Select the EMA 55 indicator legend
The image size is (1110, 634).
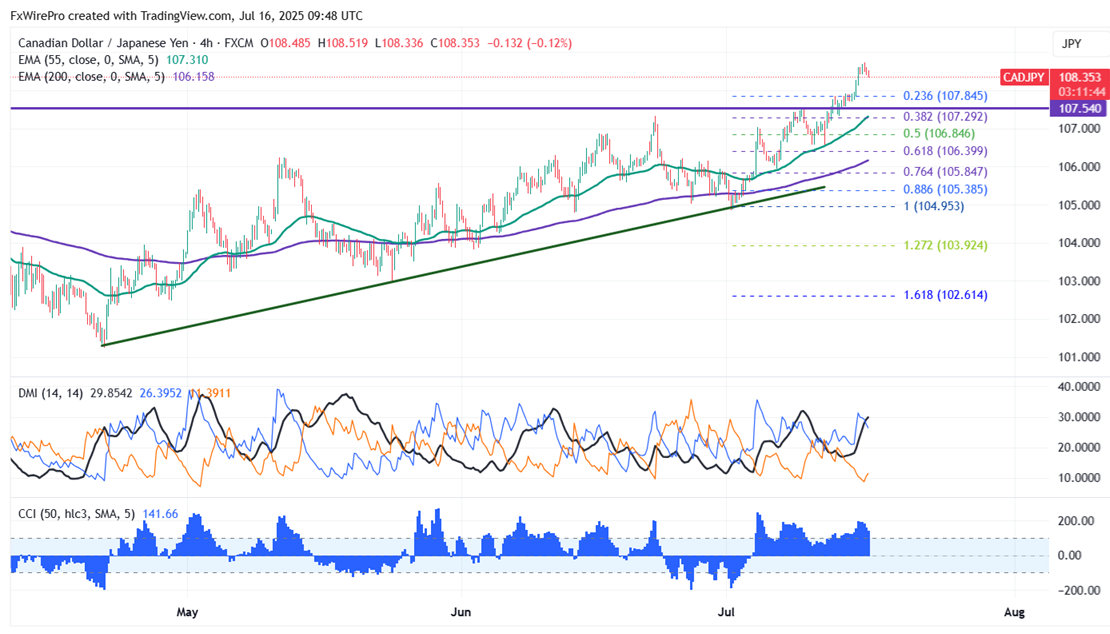tap(113, 60)
